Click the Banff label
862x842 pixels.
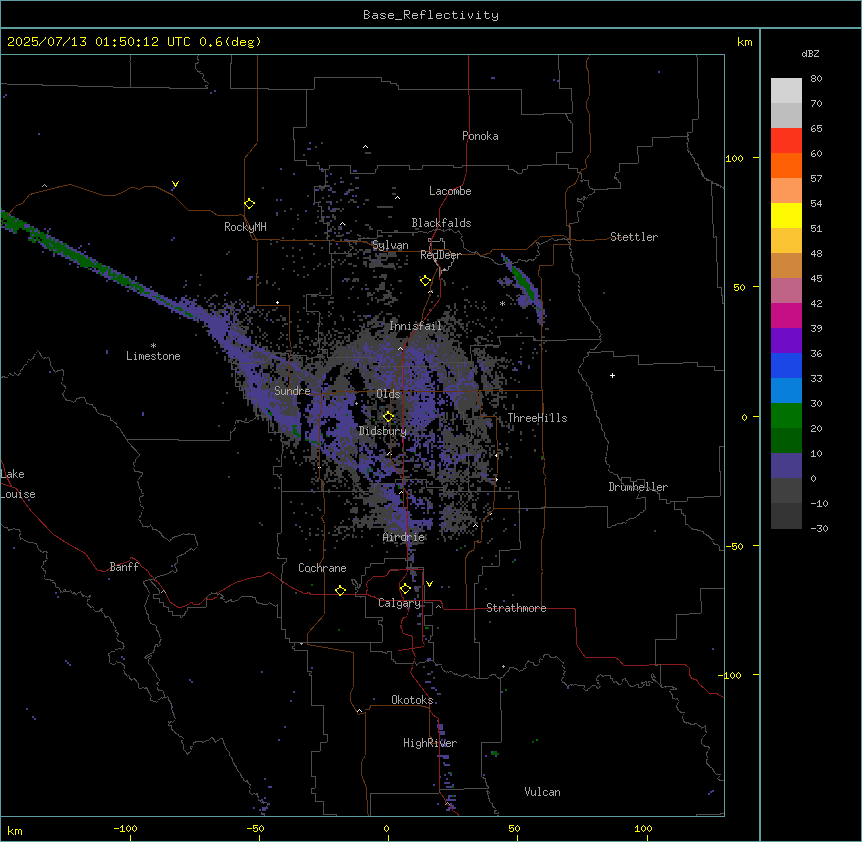click(124, 567)
